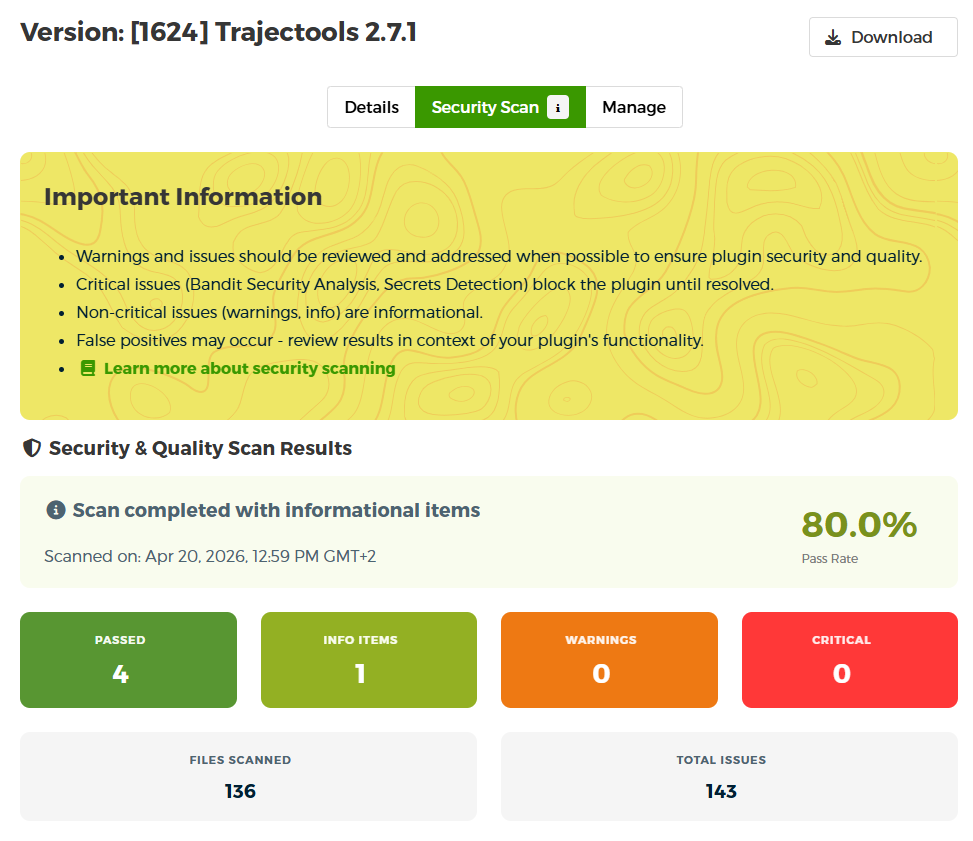The width and height of the screenshot is (973, 841).
Task: Click the book icon beside Learn more
Action: click(x=88, y=368)
